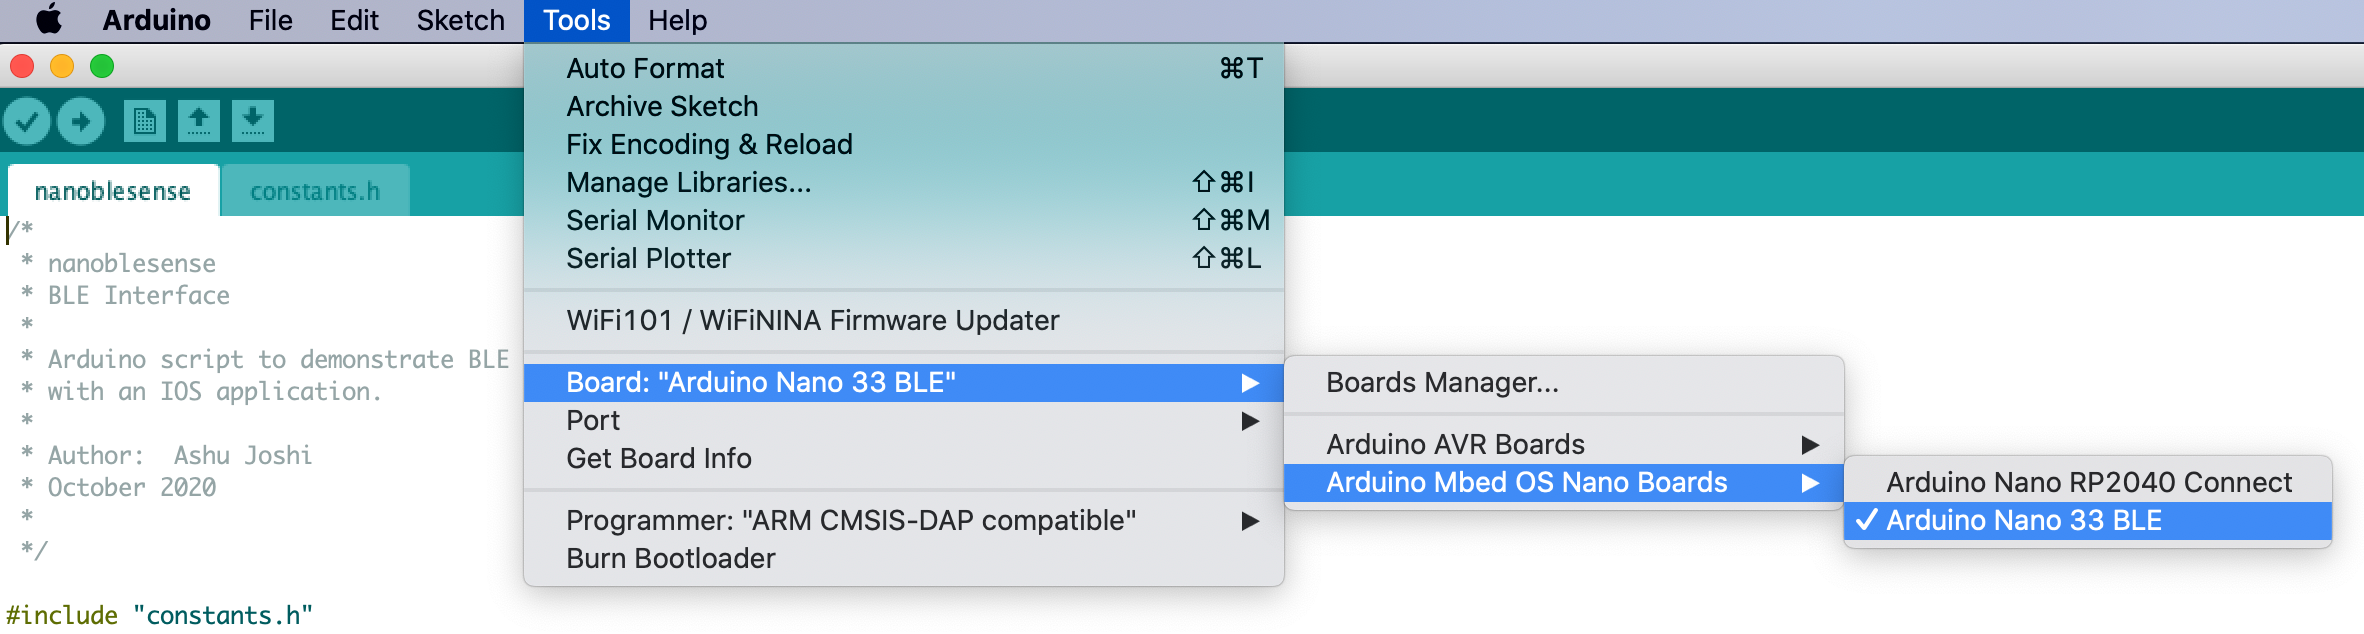Open the Sketch menu

coord(460,20)
